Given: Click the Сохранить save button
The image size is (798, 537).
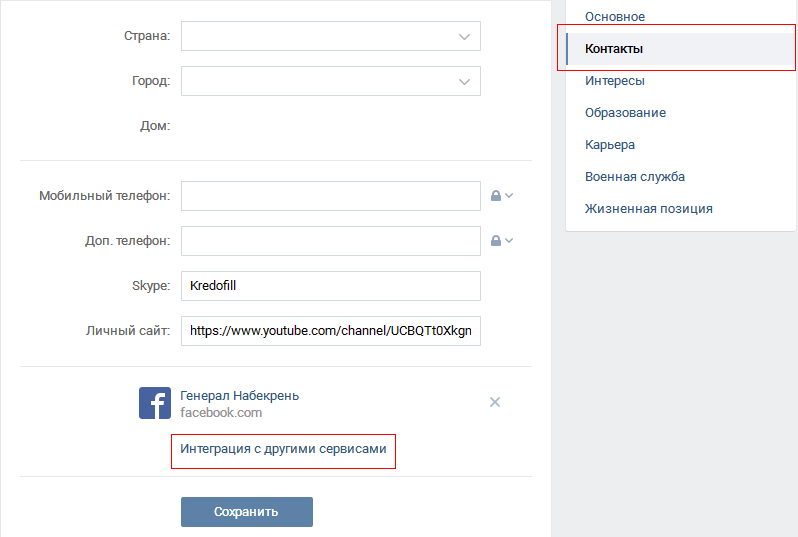Looking at the screenshot, I should 247,512.
